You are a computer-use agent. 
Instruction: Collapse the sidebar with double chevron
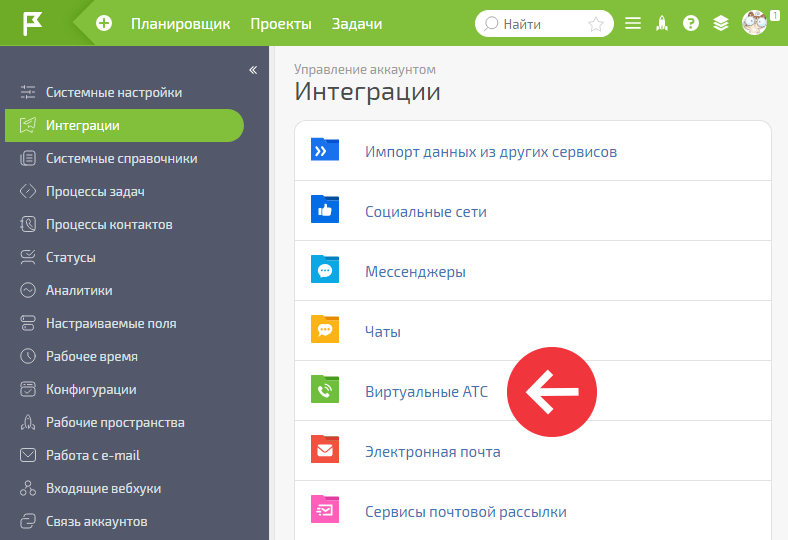coord(253,70)
